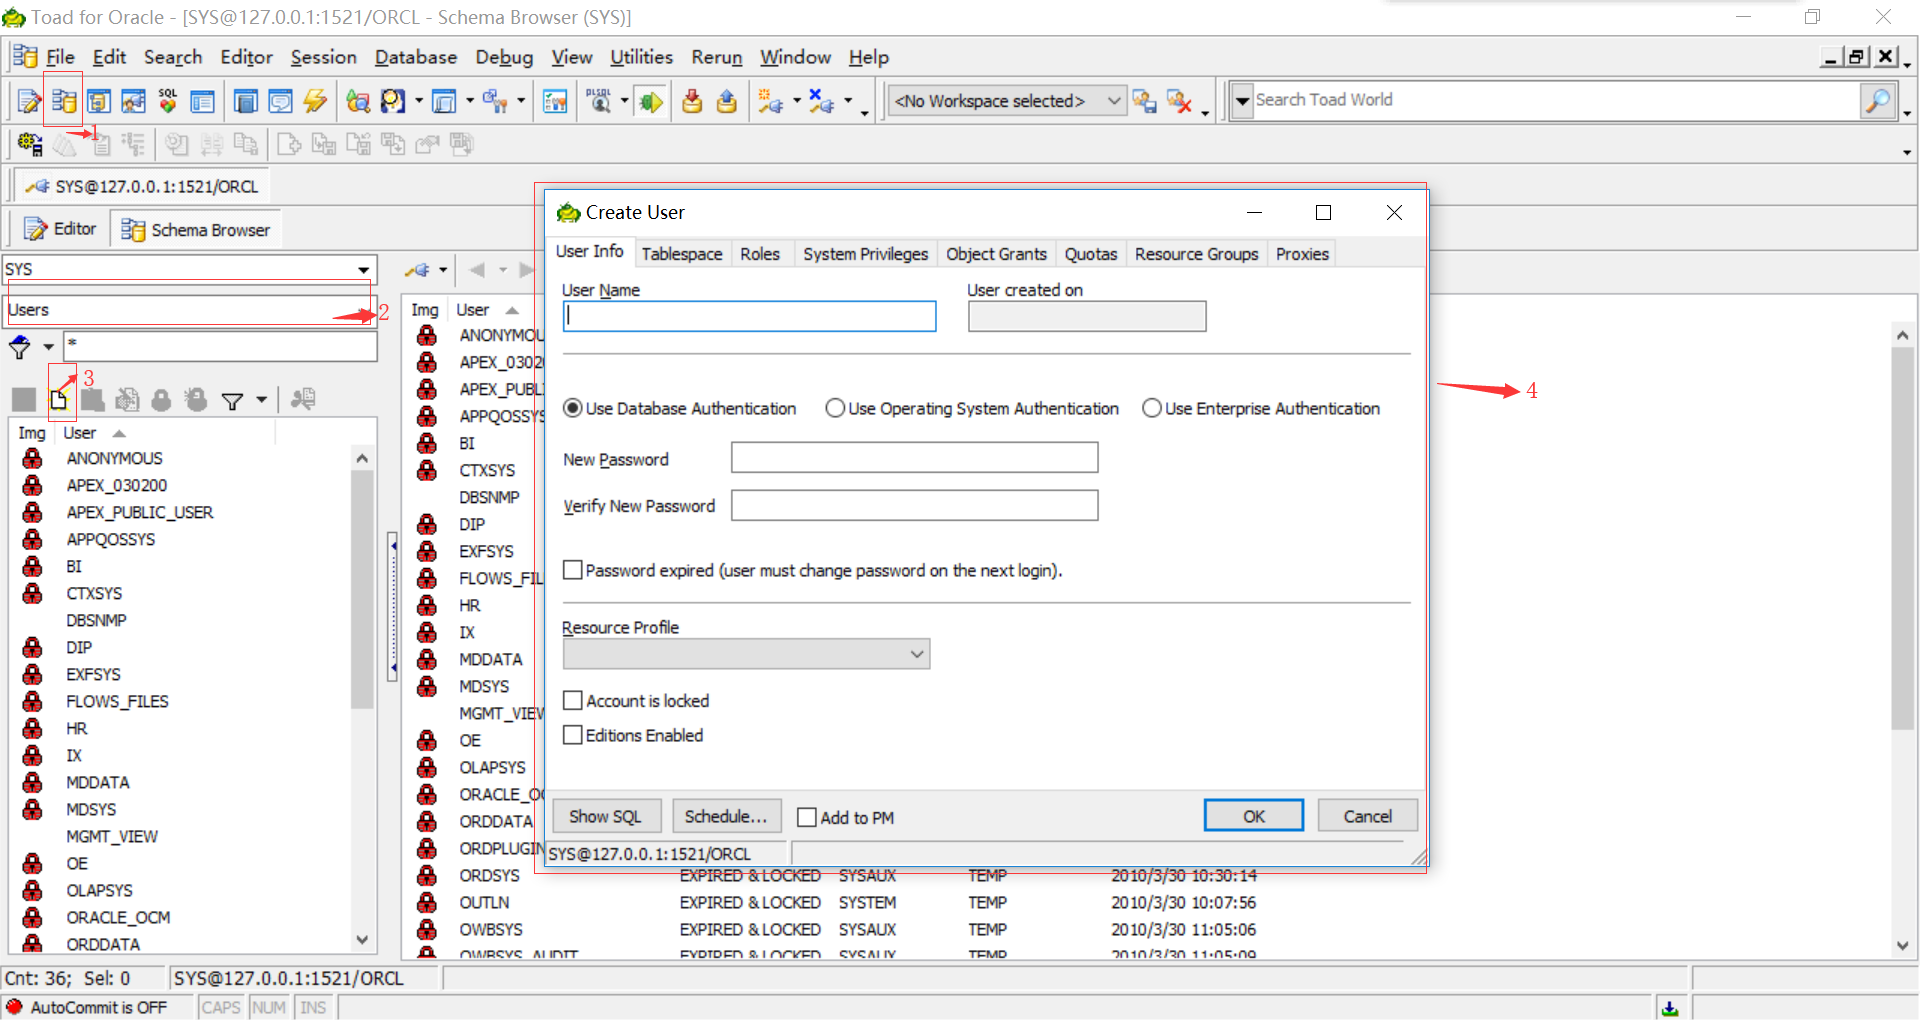Viewport: 1920px width, 1020px height.
Task: Open the Database menu
Action: point(415,57)
